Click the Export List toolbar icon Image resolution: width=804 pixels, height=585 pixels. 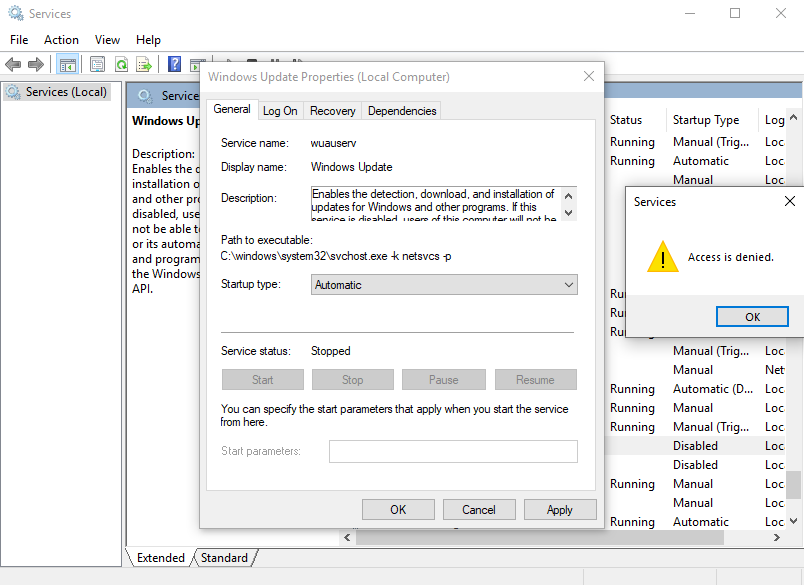(x=144, y=65)
